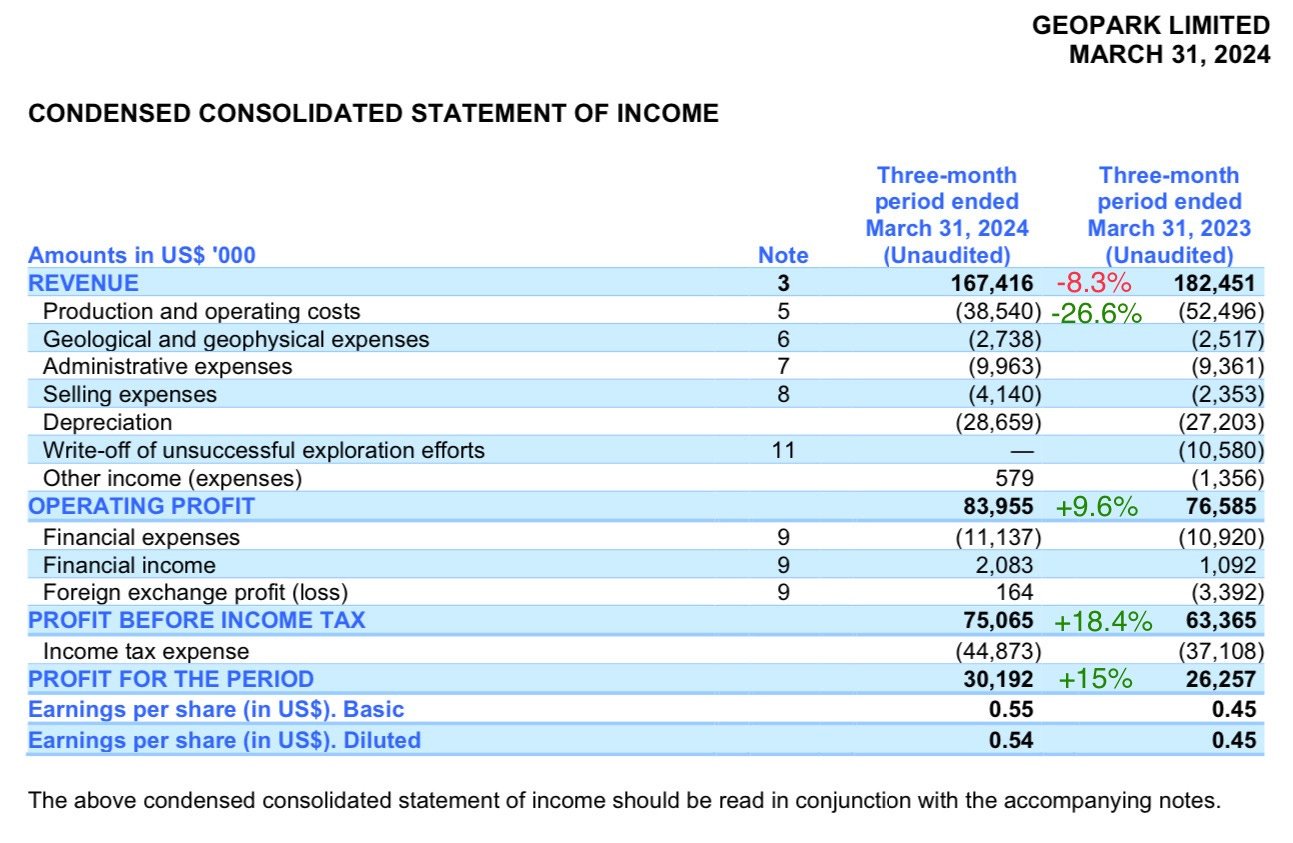1293x843 pixels.
Task: Click the Condensed Consolidated Statement of Income title
Action: [373, 113]
